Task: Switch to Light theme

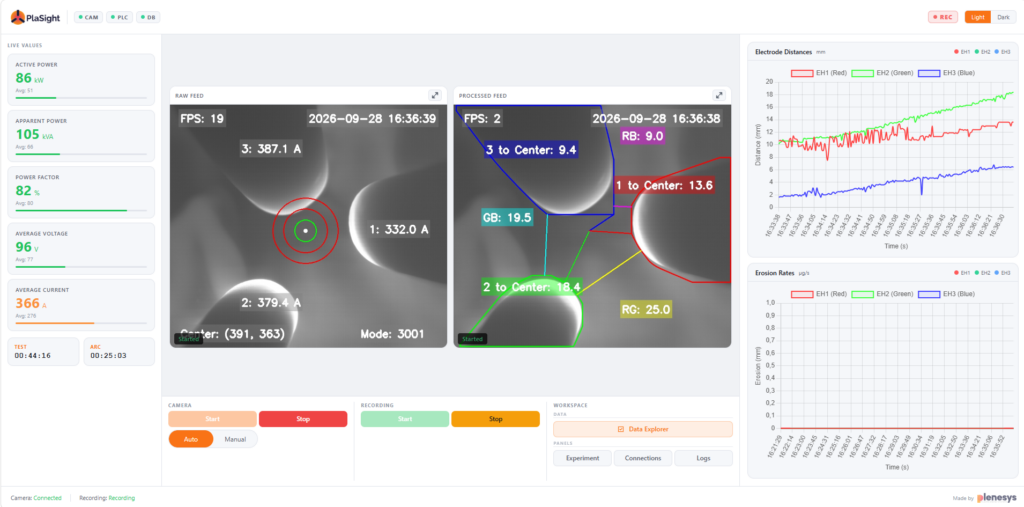Action: click(978, 18)
